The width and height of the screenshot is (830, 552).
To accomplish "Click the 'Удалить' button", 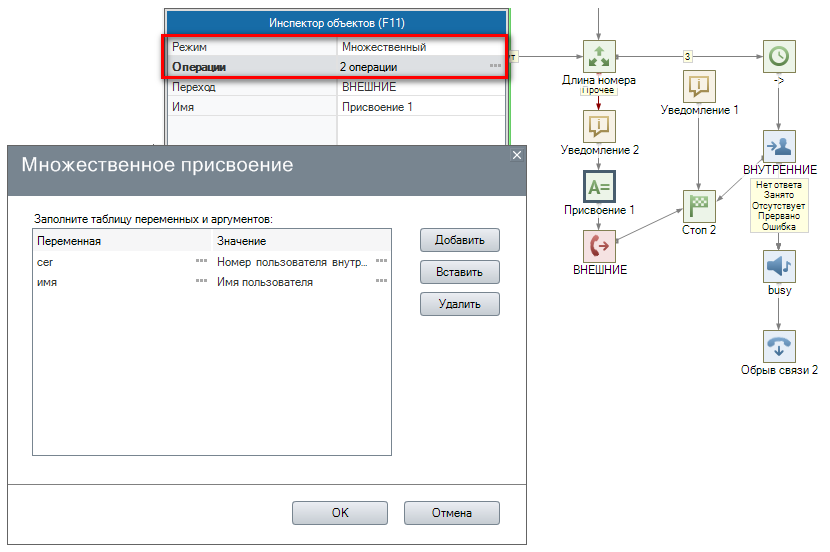I will click(x=459, y=304).
